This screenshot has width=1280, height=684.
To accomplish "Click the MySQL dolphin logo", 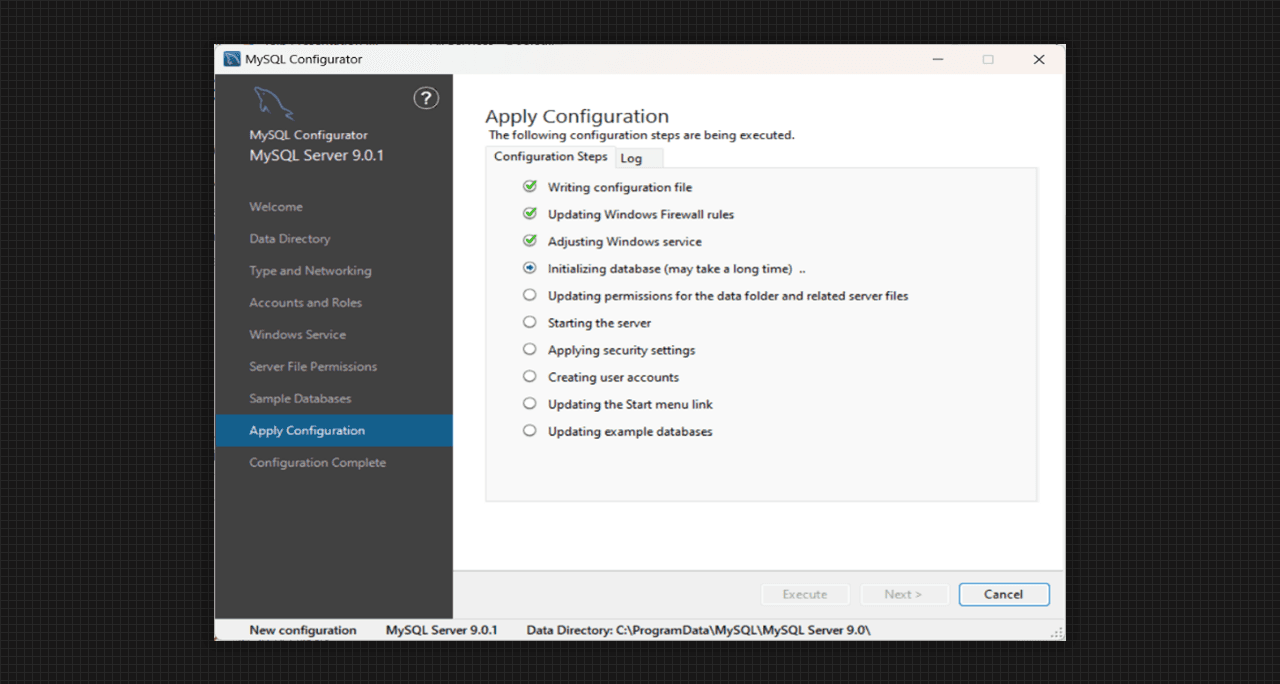I will (x=273, y=103).
